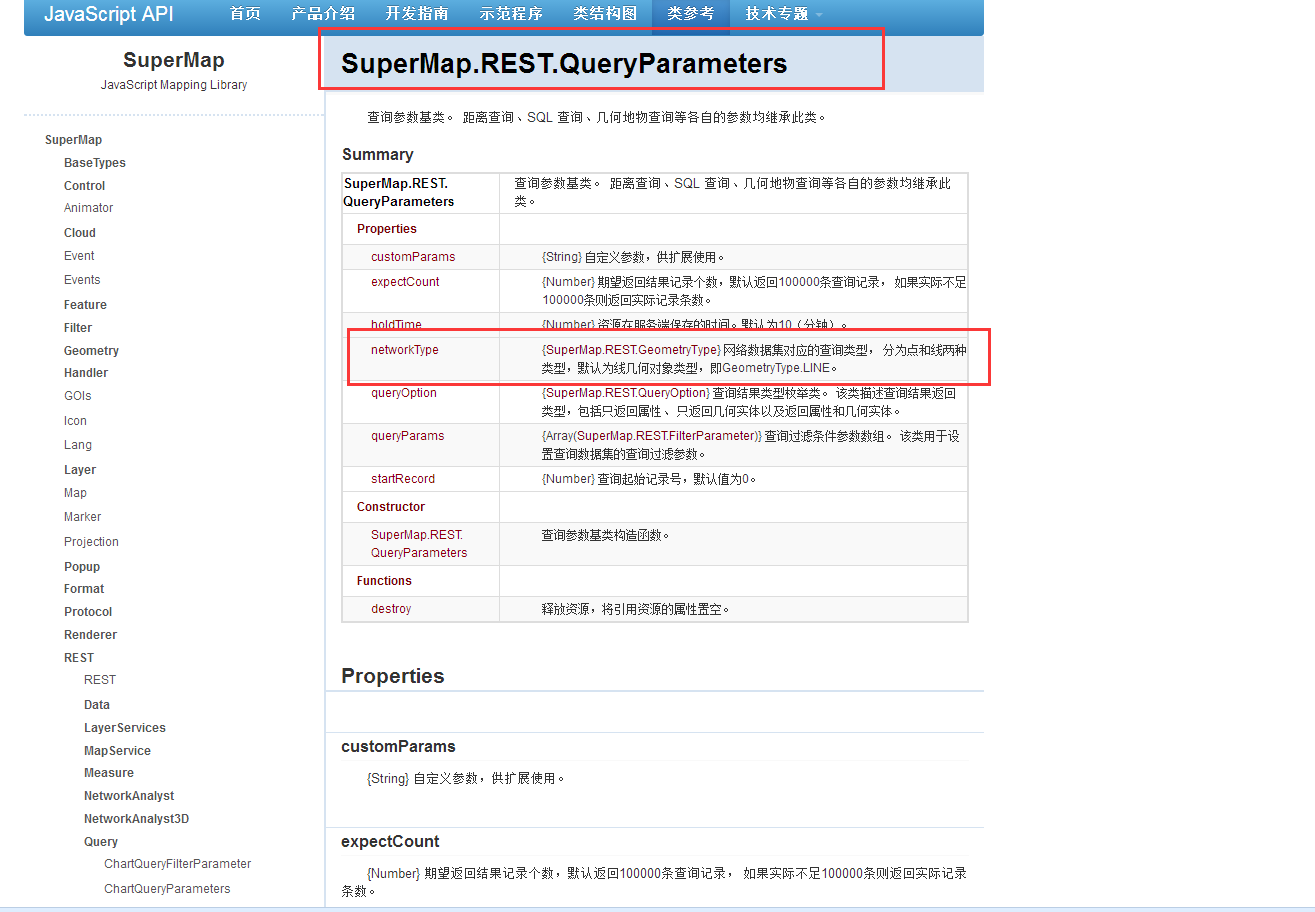This screenshot has width=1315, height=912.
Task: Click the expectCount detail heading
Action: (x=390, y=841)
